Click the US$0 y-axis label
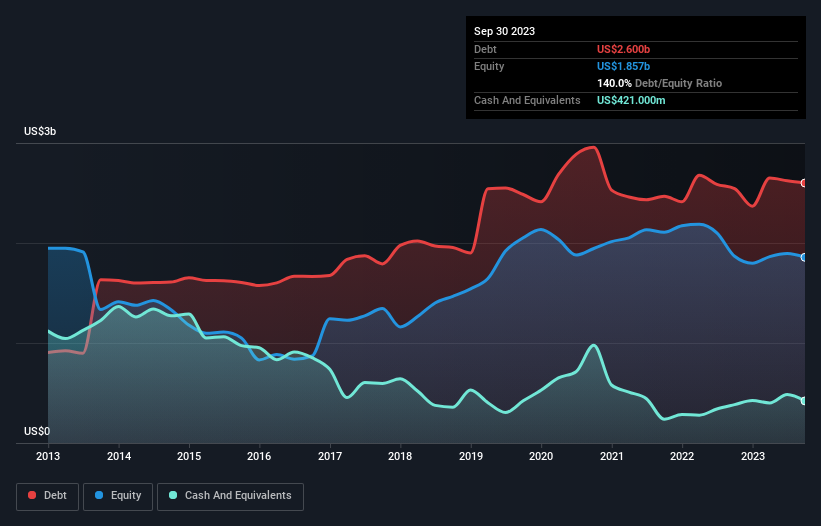 point(37,431)
